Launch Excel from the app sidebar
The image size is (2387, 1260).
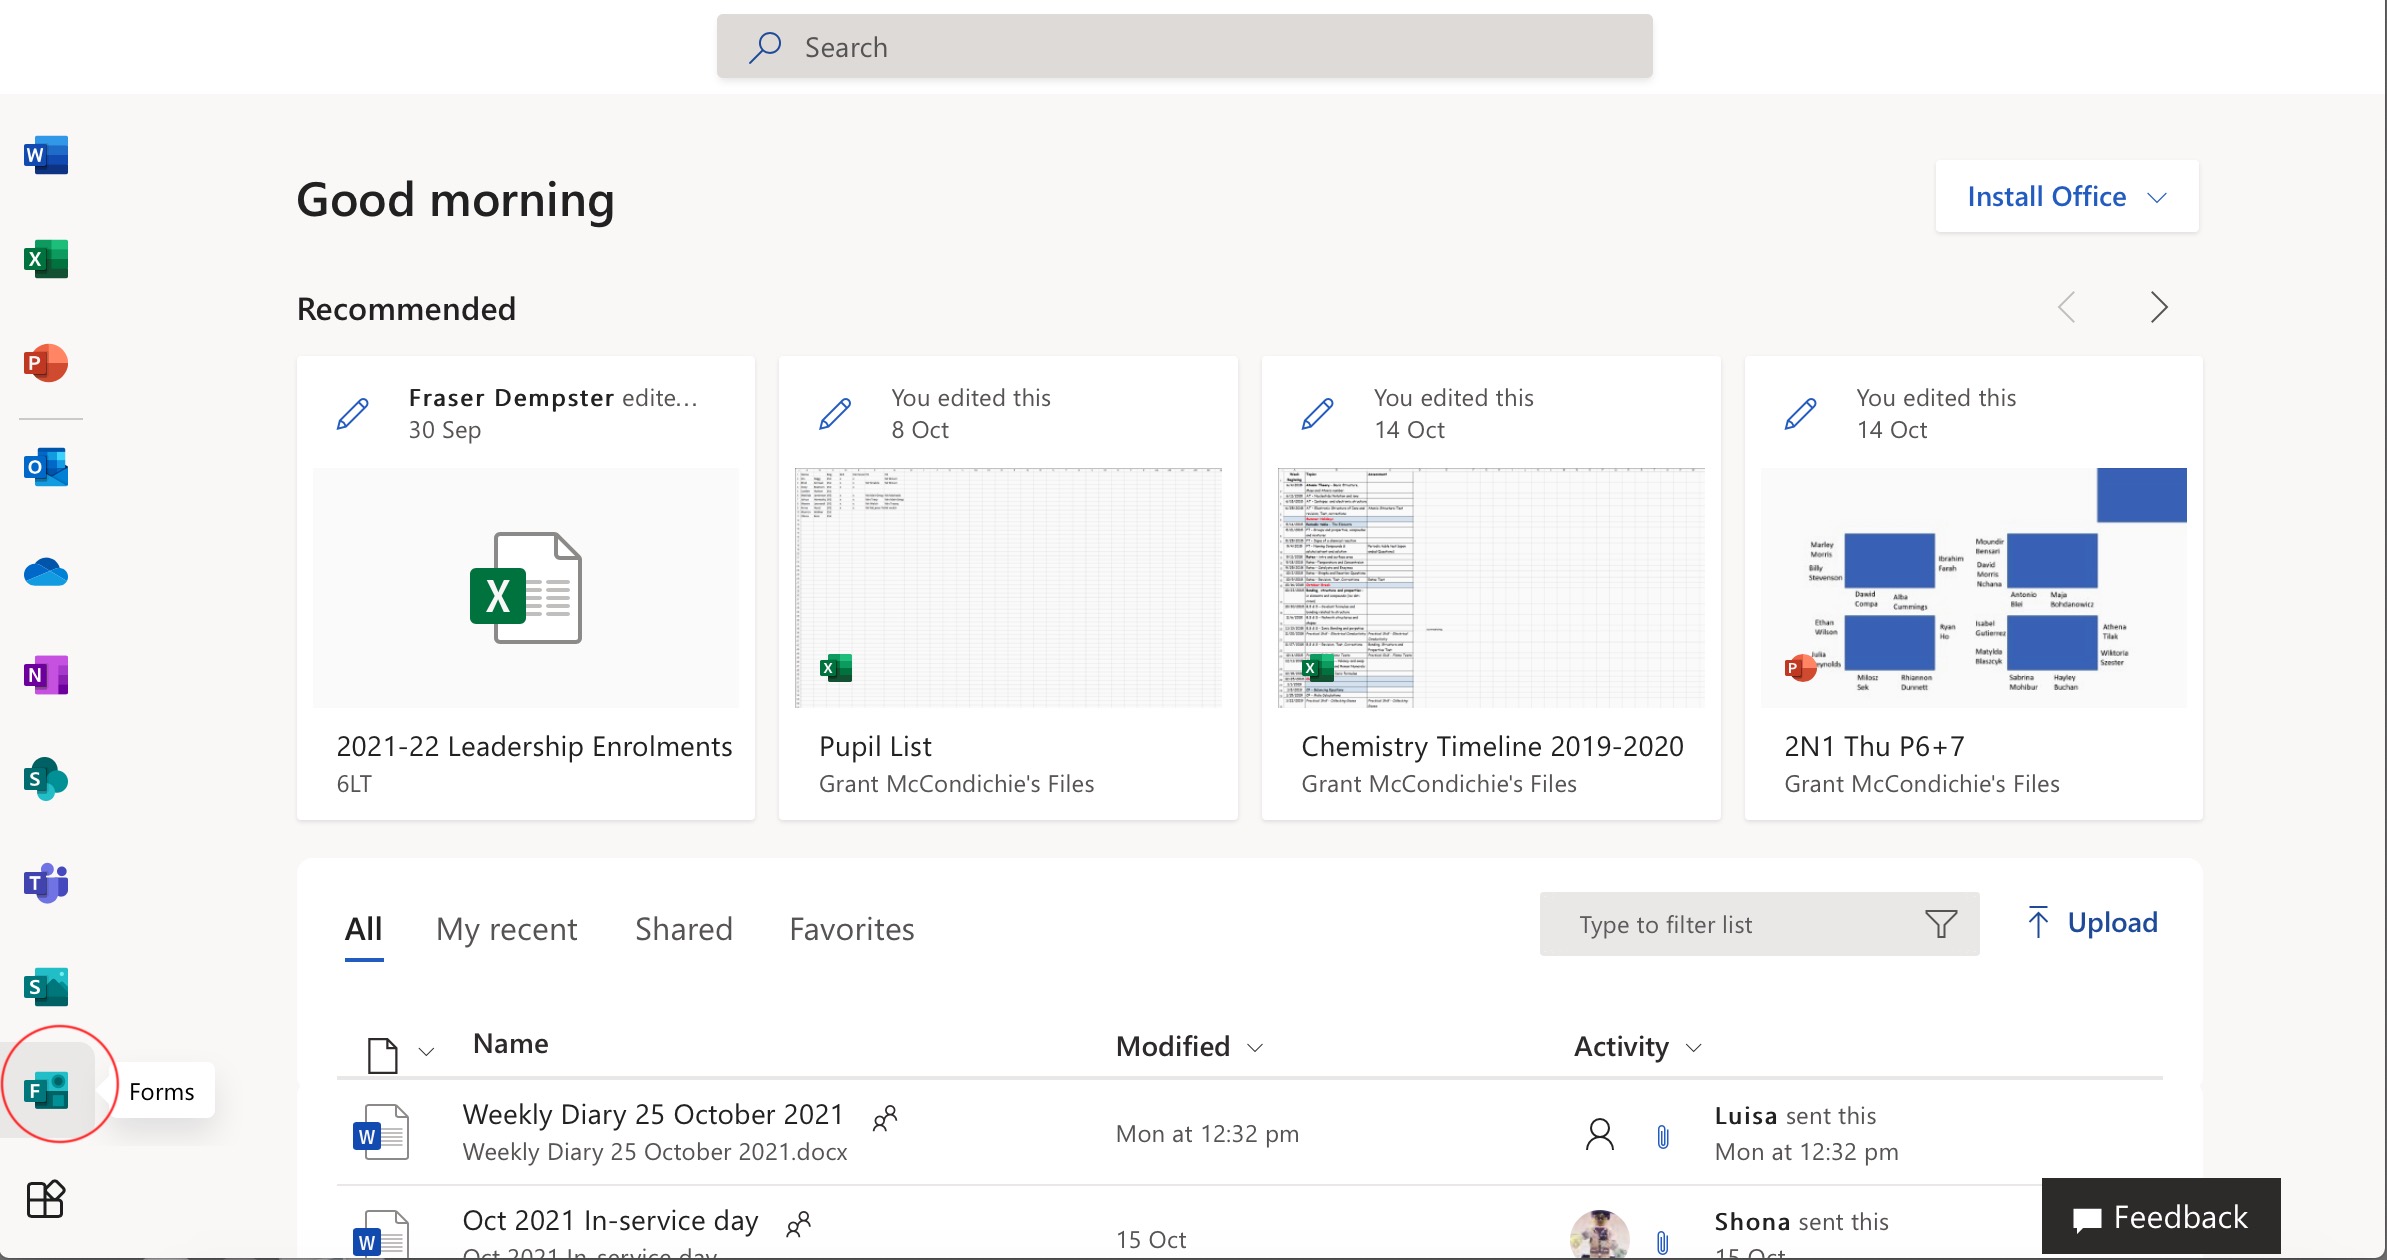coord(46,259)
